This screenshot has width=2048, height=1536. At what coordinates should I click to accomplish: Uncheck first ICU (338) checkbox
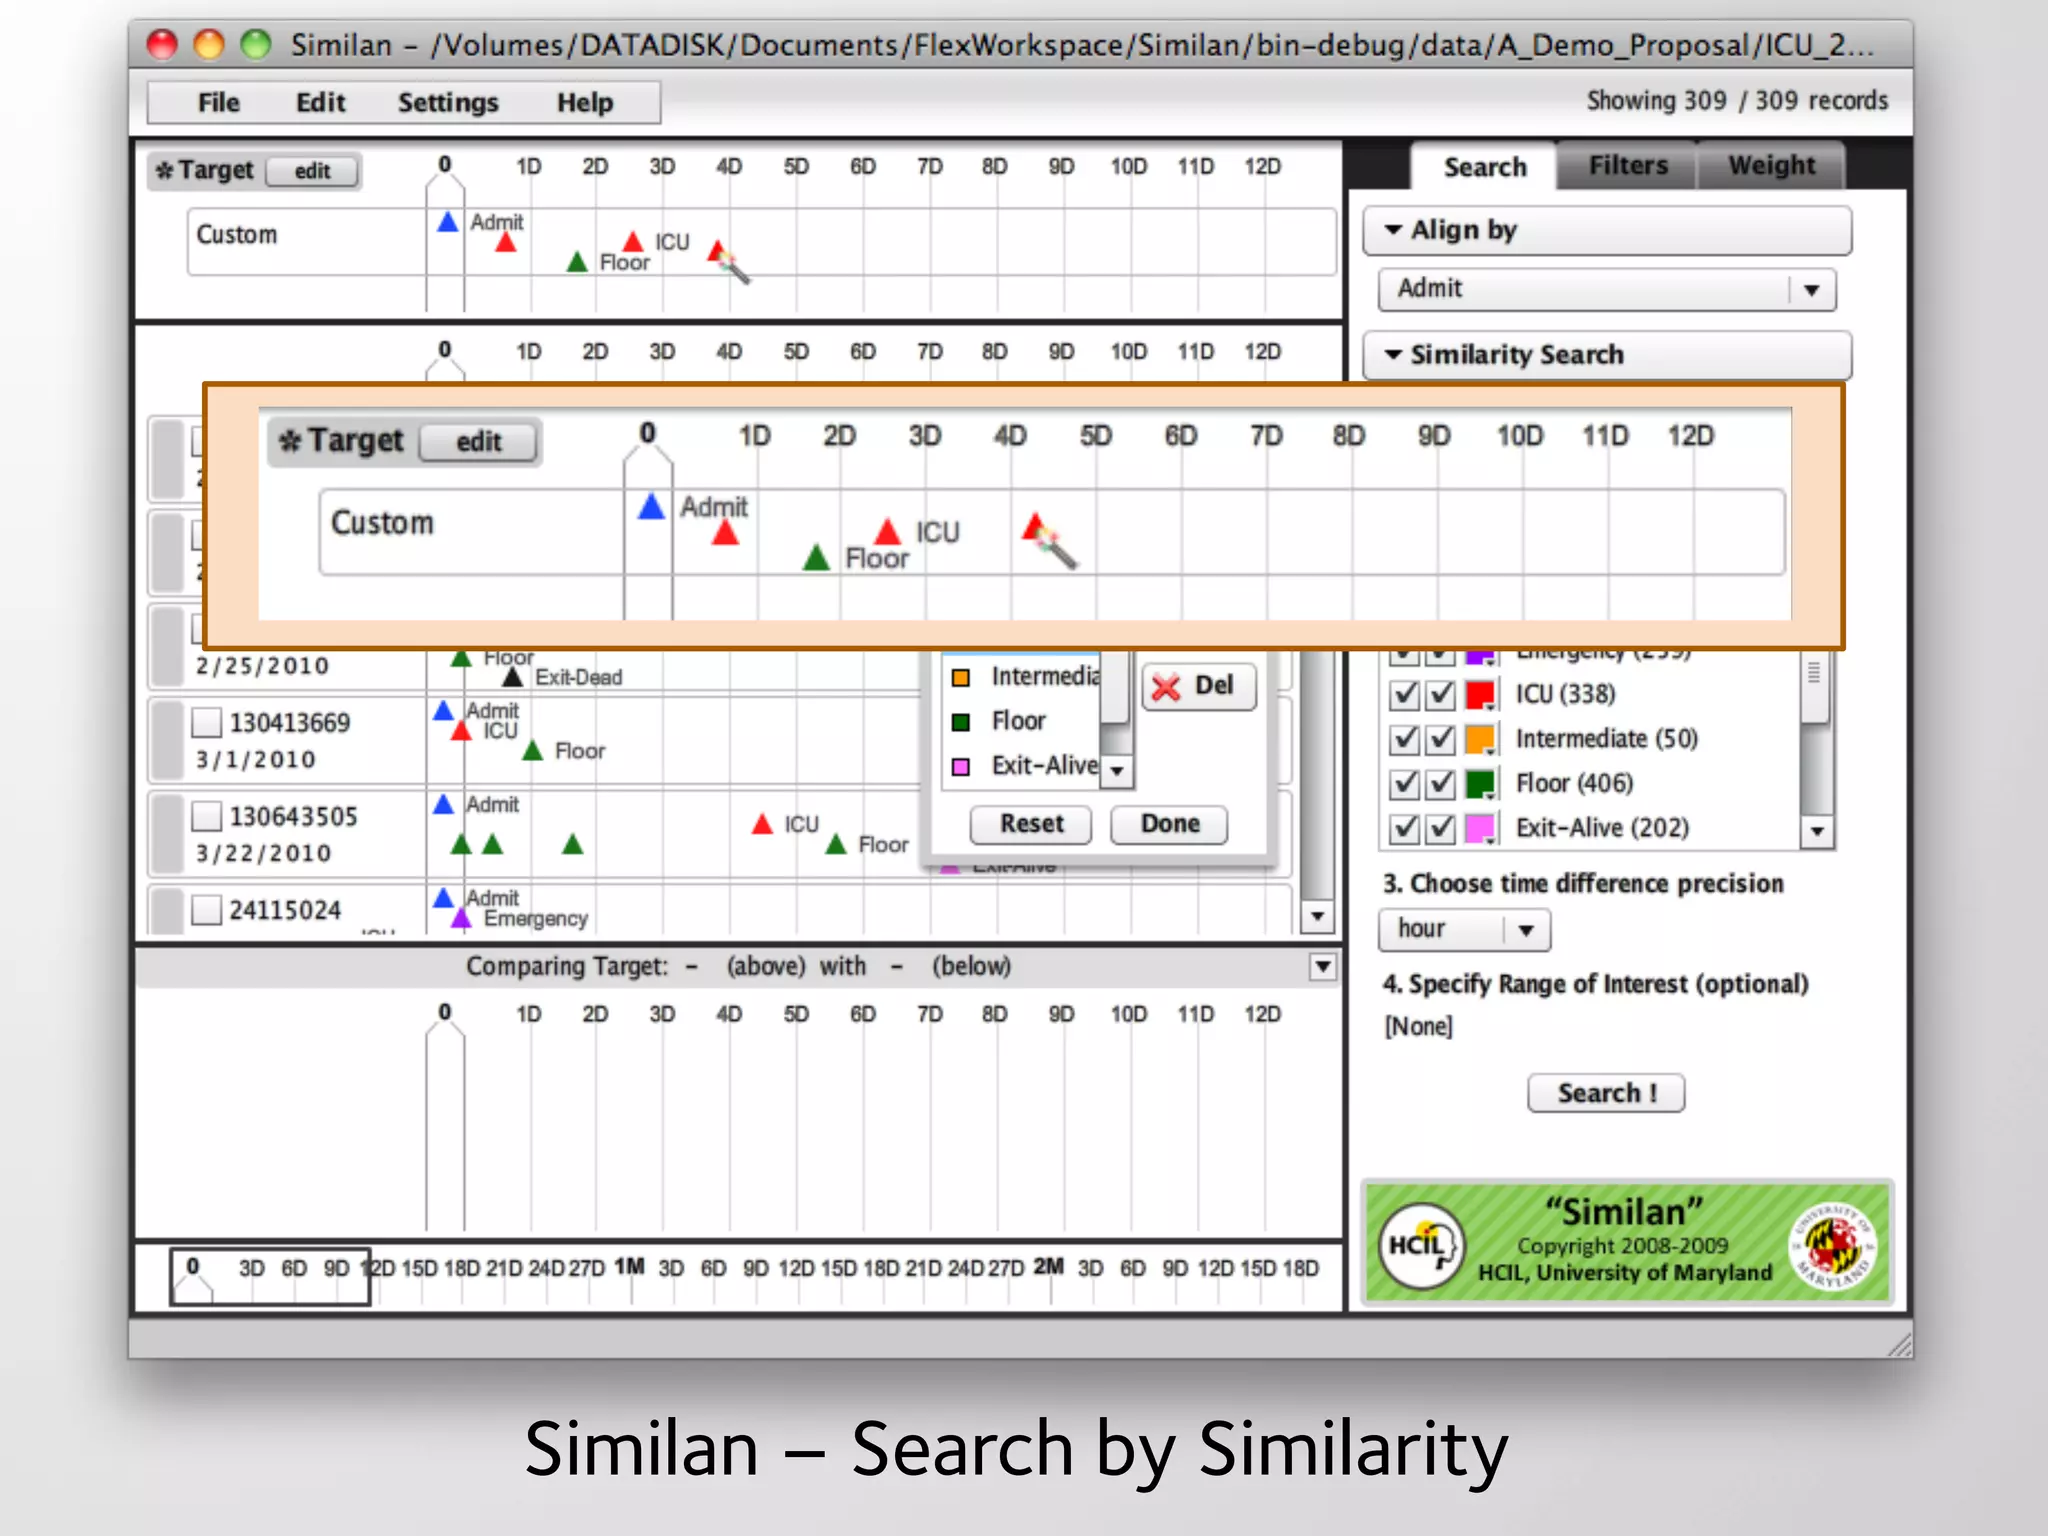coord(1405,694)
